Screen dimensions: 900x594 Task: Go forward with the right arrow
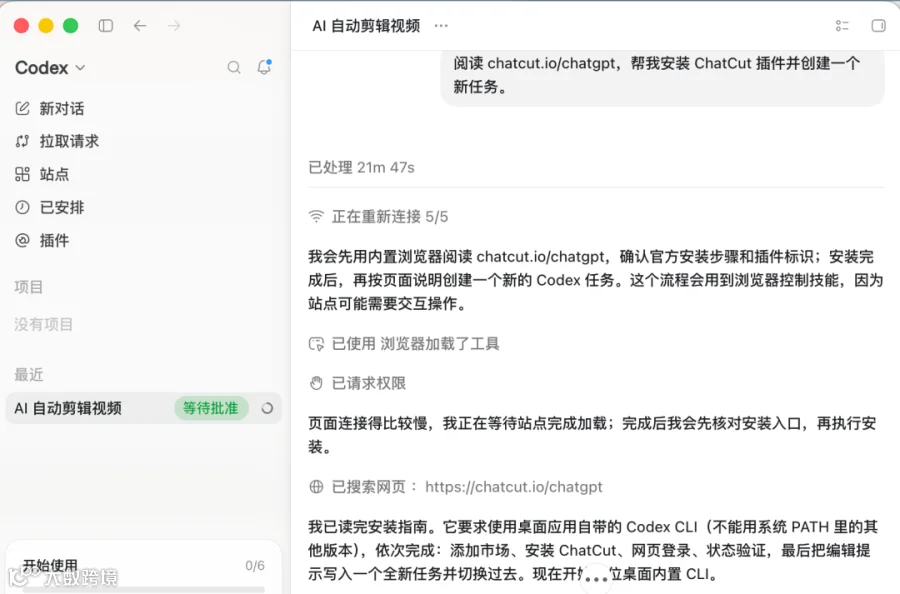tap(174, 26)
